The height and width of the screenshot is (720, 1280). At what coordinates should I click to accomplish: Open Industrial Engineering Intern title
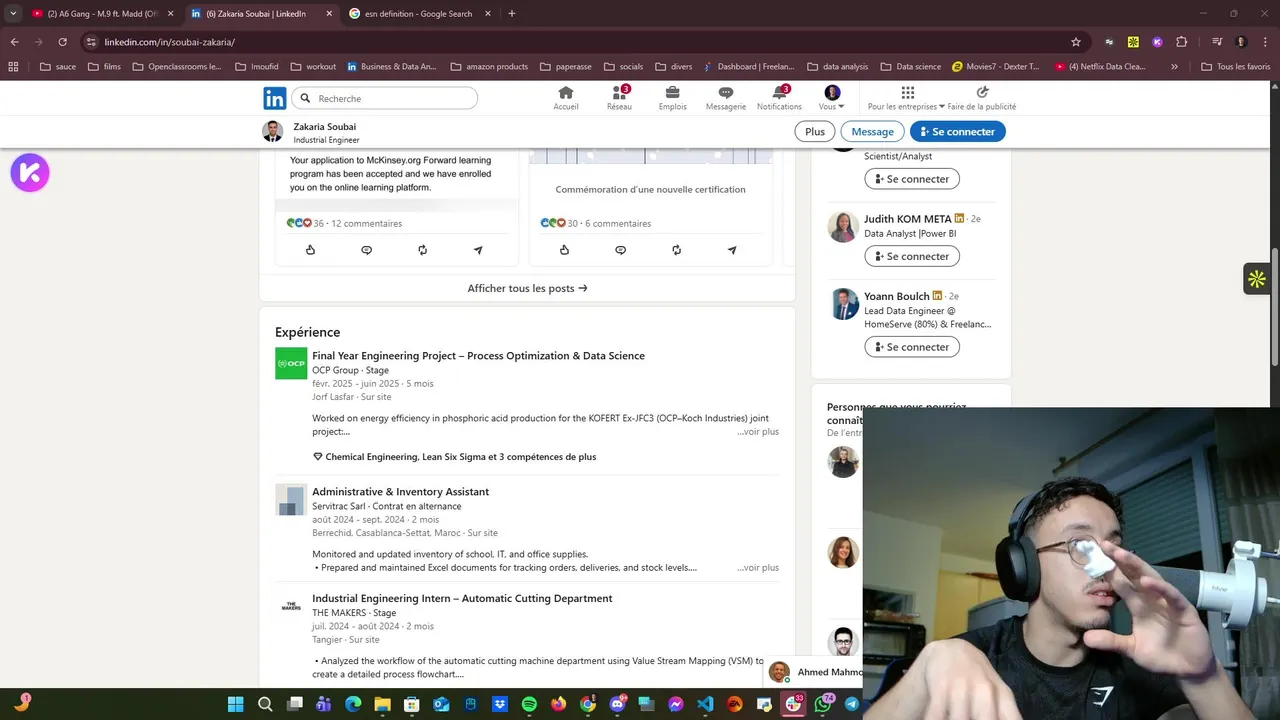(462, 598)
